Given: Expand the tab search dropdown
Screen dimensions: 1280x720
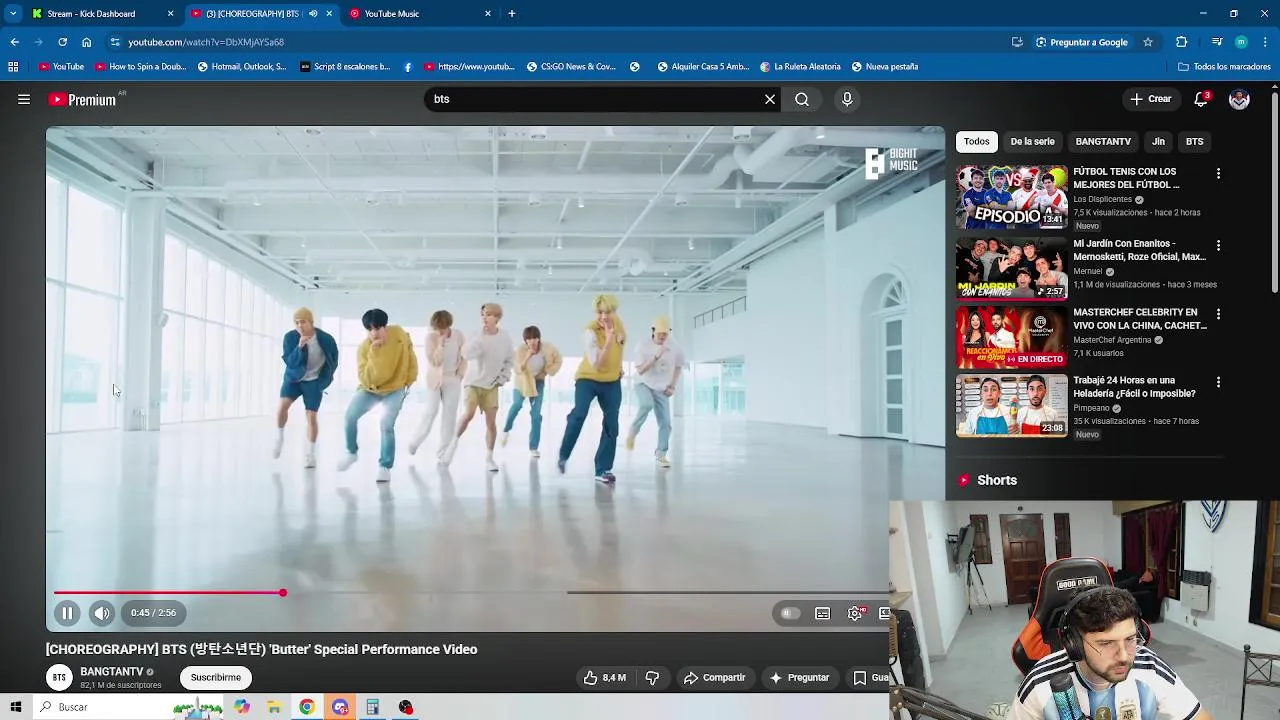Looking at the screenshot, I should click(13, 14).
